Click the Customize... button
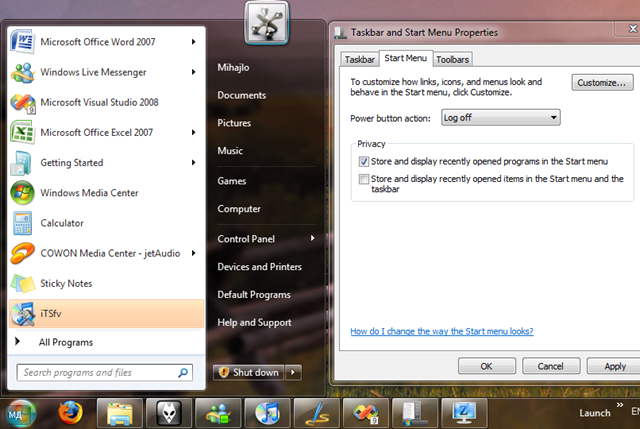Viewport: 640px width, 429px height. pos(602,82)
